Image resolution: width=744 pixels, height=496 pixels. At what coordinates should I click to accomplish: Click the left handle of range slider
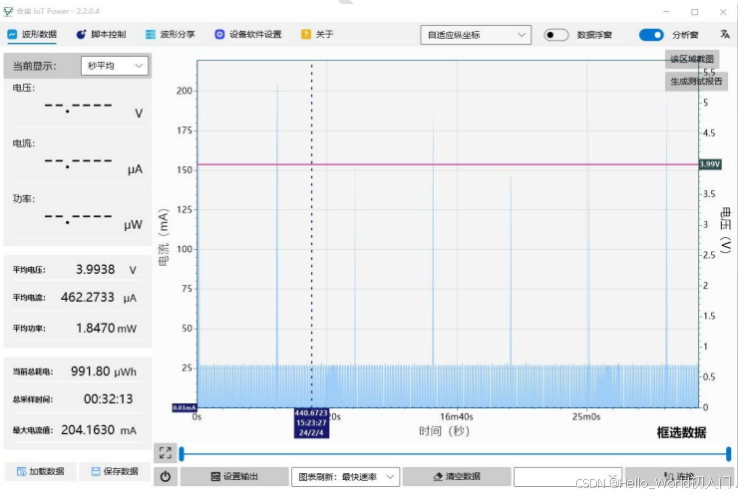point(181,454)
